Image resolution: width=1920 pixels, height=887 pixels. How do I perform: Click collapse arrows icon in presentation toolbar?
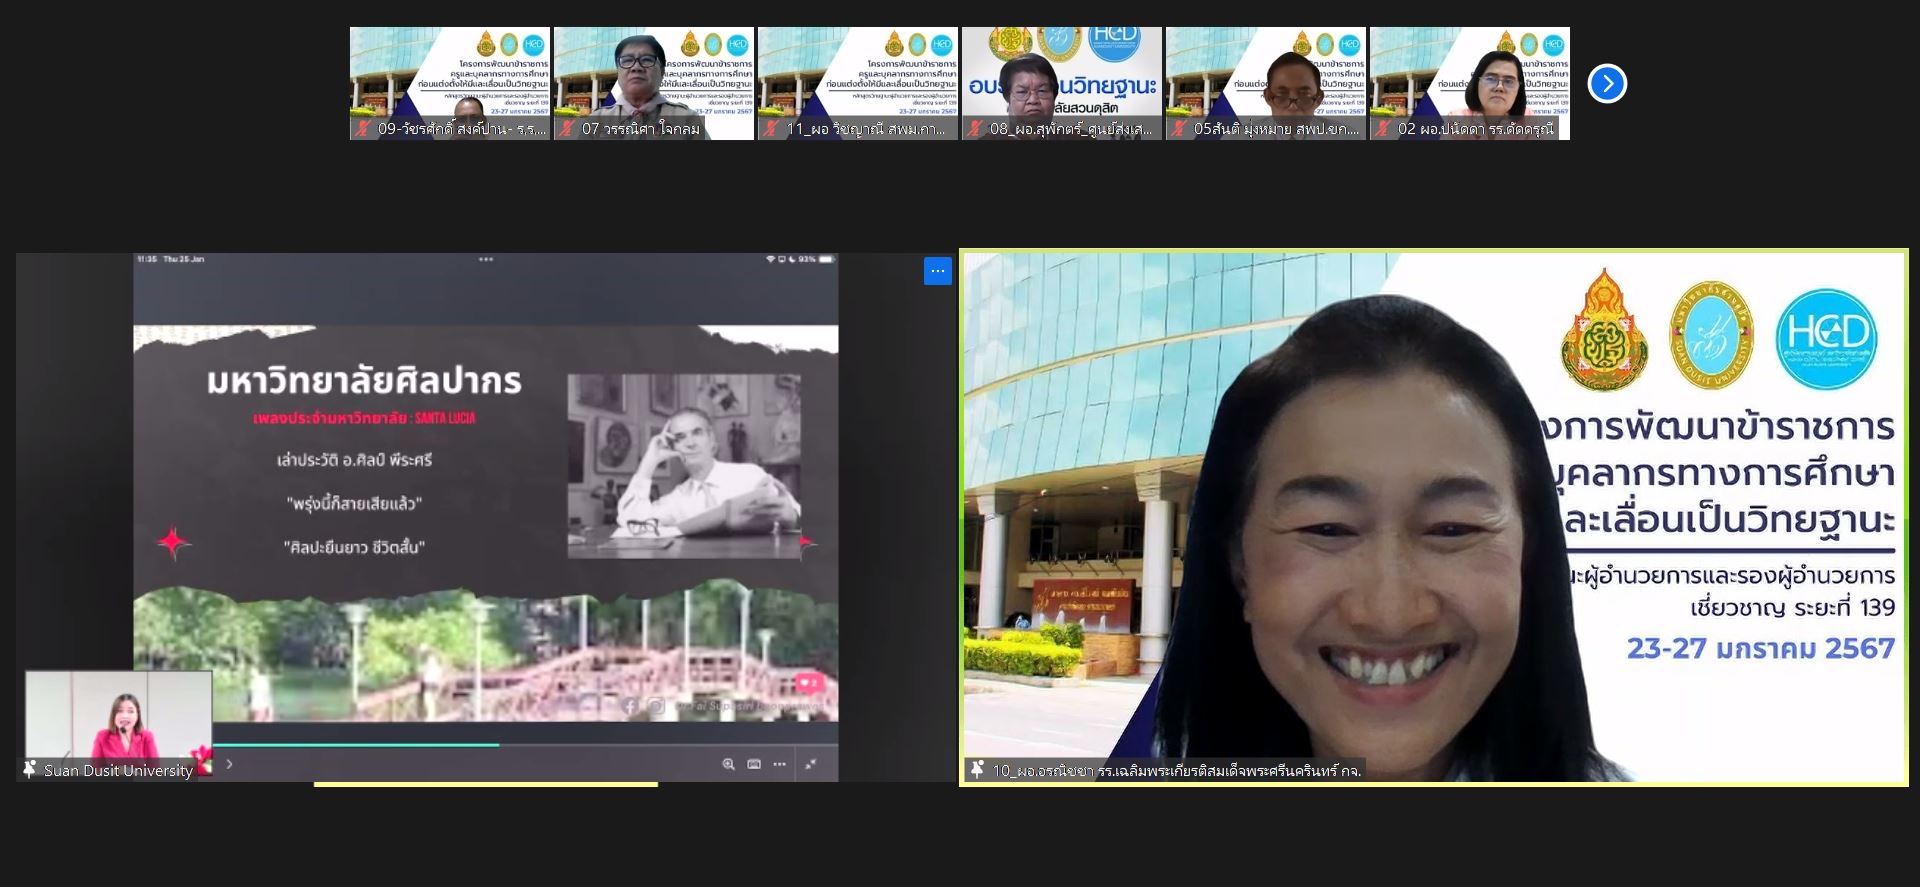tap(811, 764)
